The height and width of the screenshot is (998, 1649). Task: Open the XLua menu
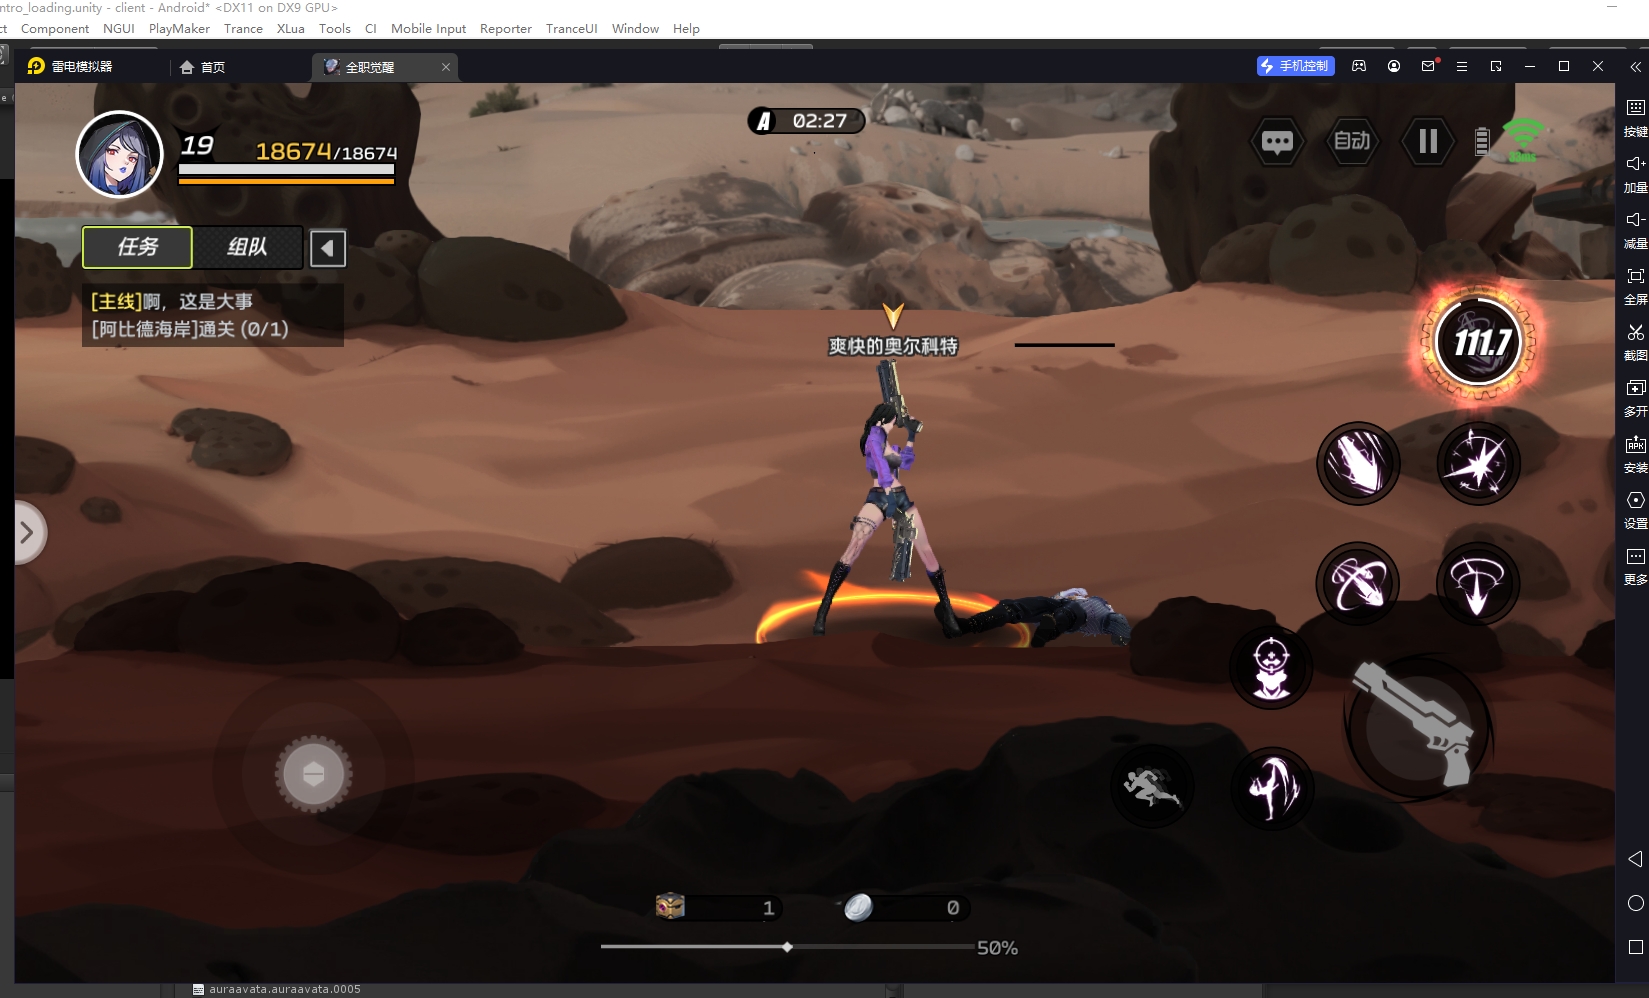coord(291,28)
